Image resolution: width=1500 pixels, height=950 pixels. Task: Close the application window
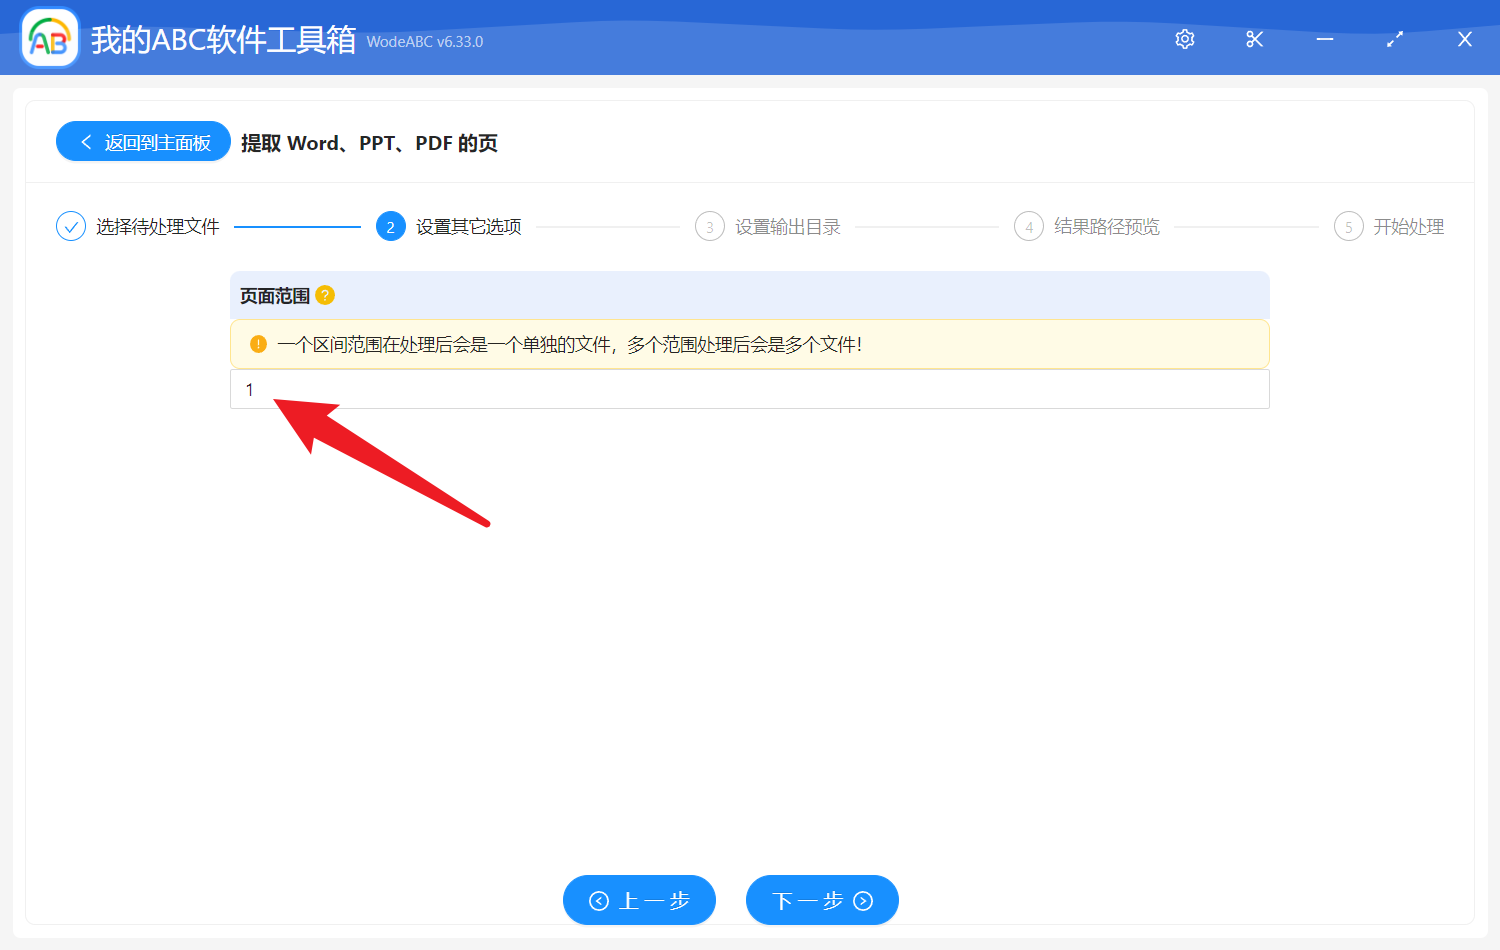pos(1465,39)
